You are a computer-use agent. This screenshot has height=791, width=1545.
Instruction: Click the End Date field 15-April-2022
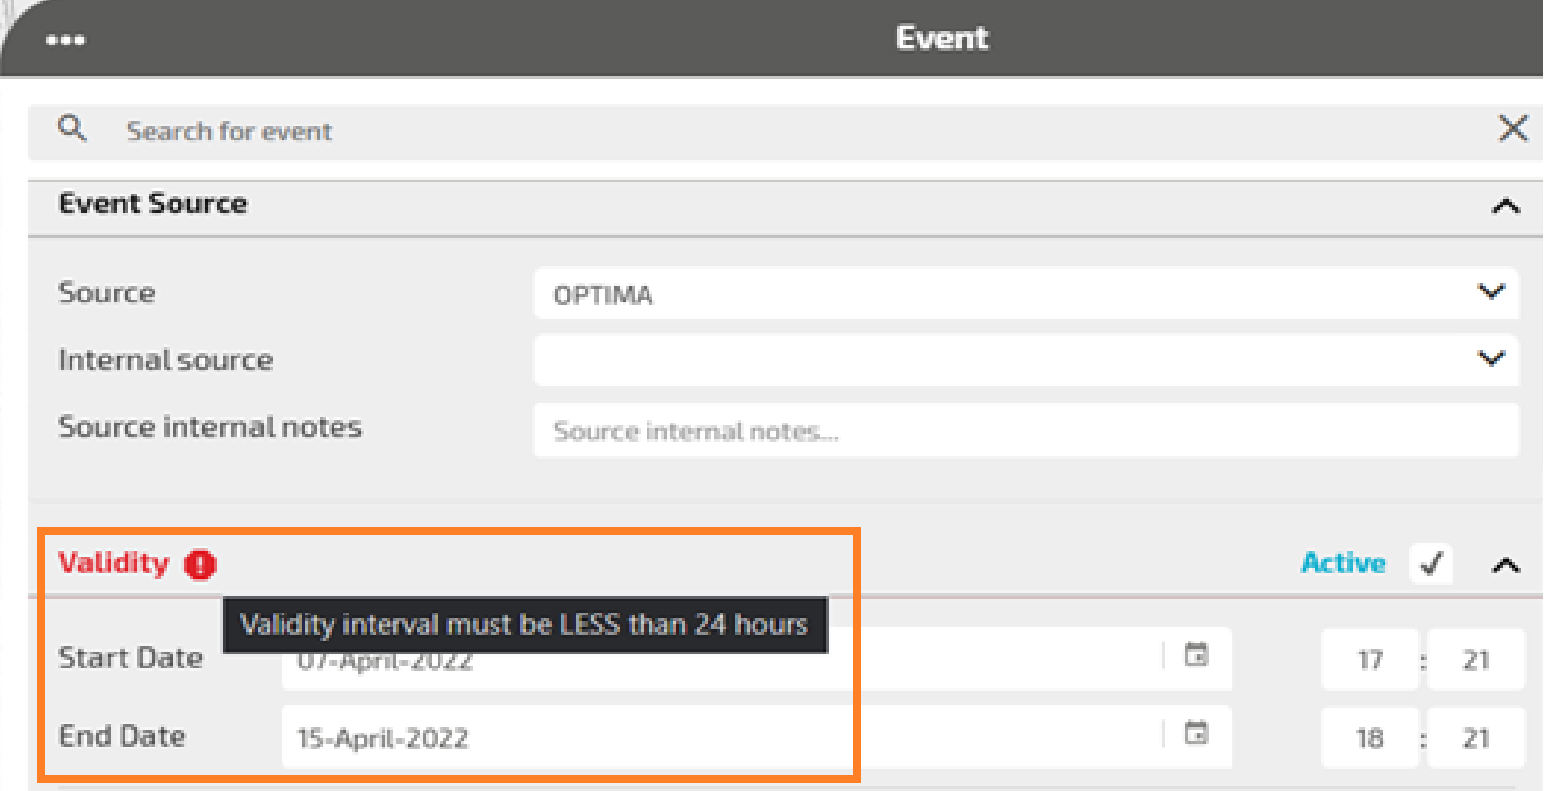click(x=720, y=738)
